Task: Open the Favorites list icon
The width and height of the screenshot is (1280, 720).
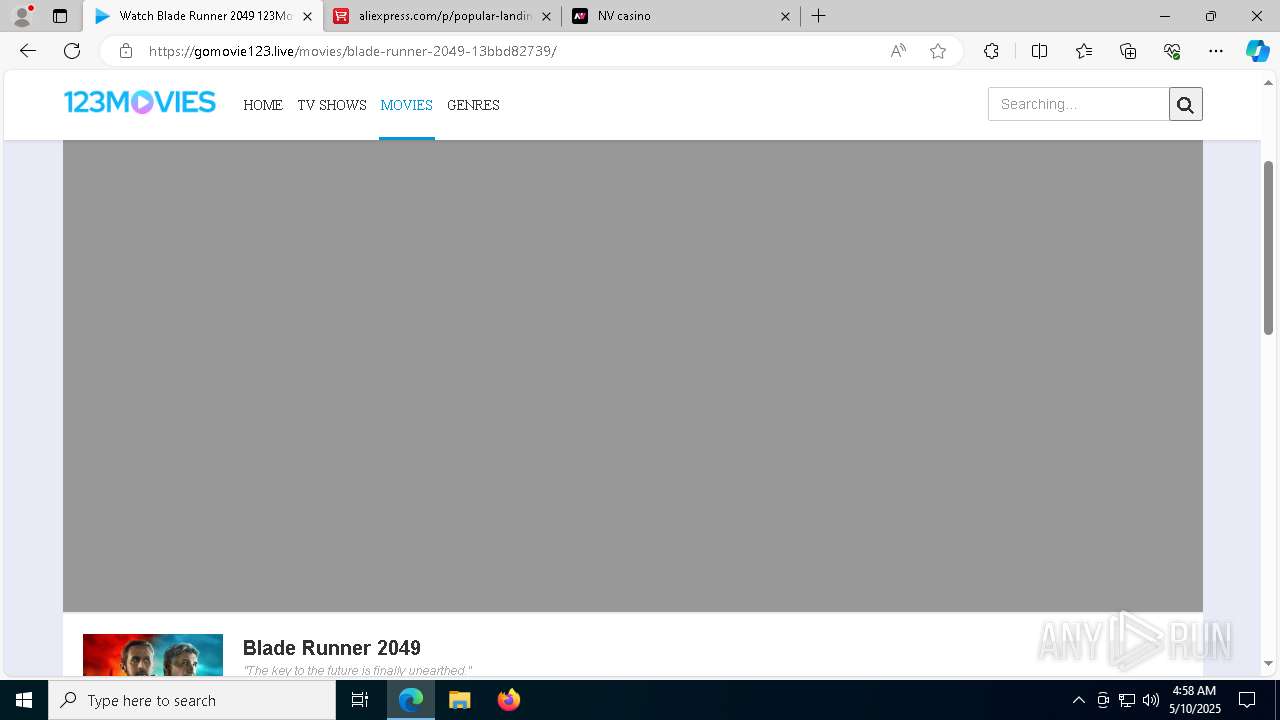Action: [x=1084, y=51]
